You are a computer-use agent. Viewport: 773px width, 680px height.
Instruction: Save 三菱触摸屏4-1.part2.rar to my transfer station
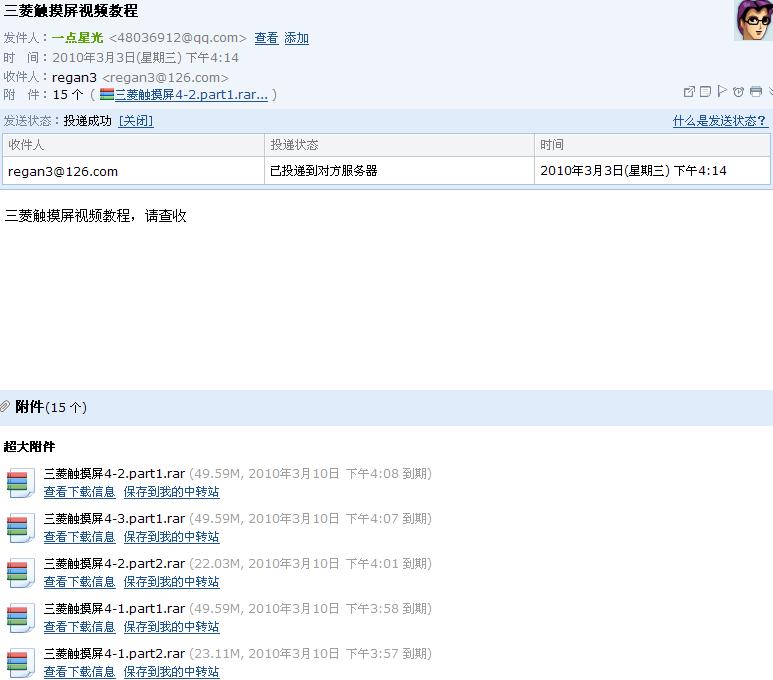pyautogui.click(x=171, y=672)
